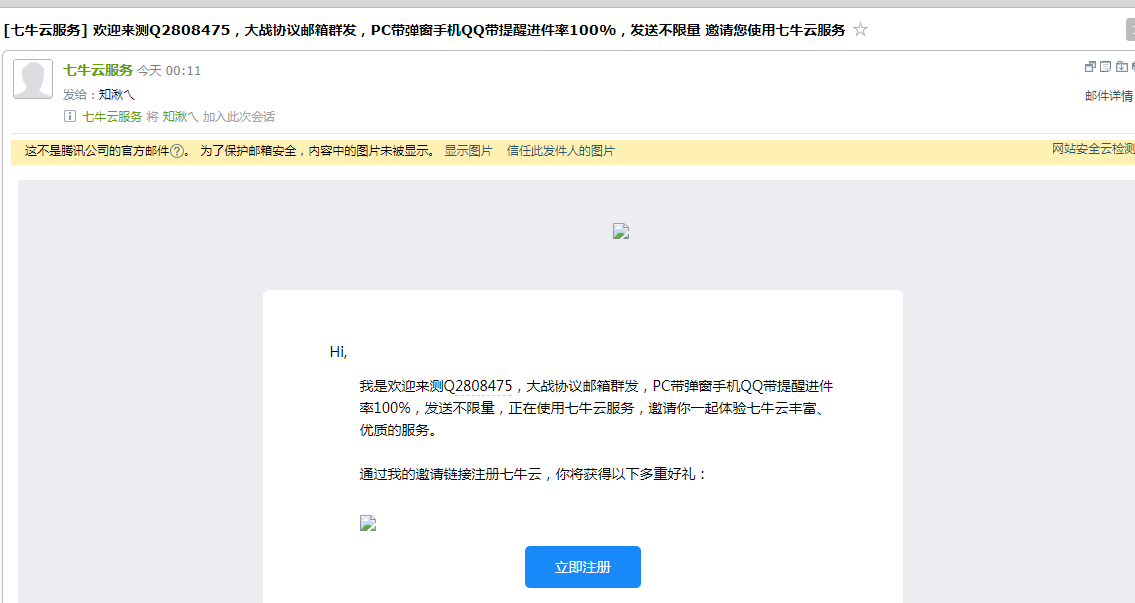
Task: Open the sender avatar picture
Action: [x=33, y=79]
